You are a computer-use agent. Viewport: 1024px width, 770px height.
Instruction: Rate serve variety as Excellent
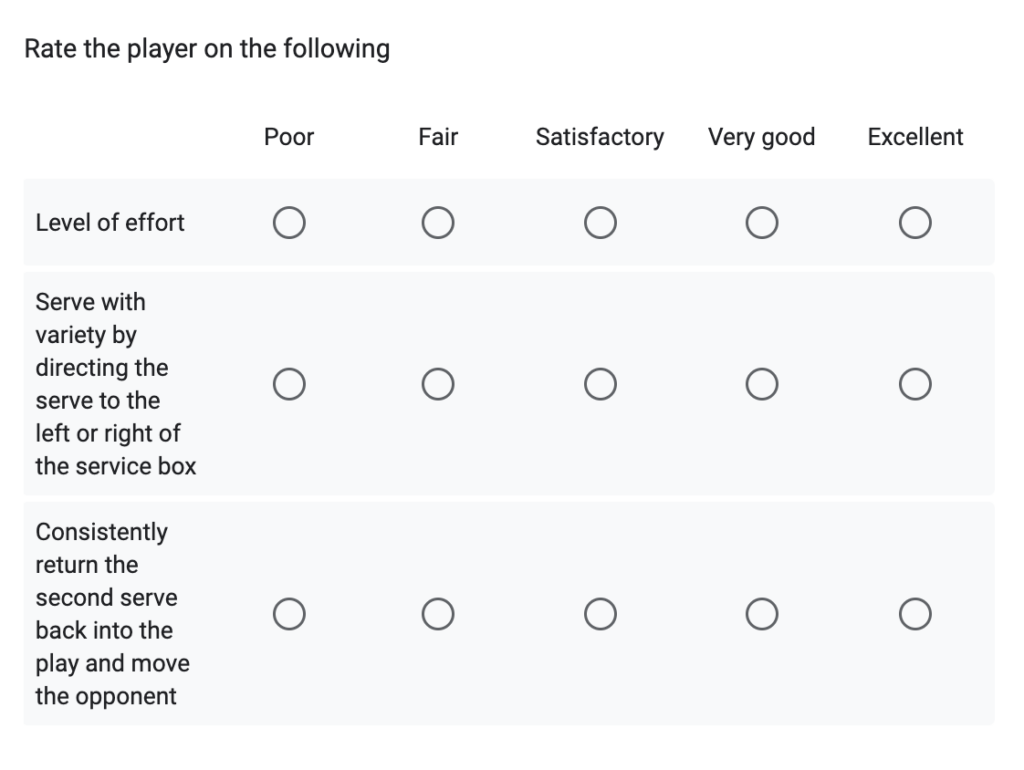pos(915,383)
